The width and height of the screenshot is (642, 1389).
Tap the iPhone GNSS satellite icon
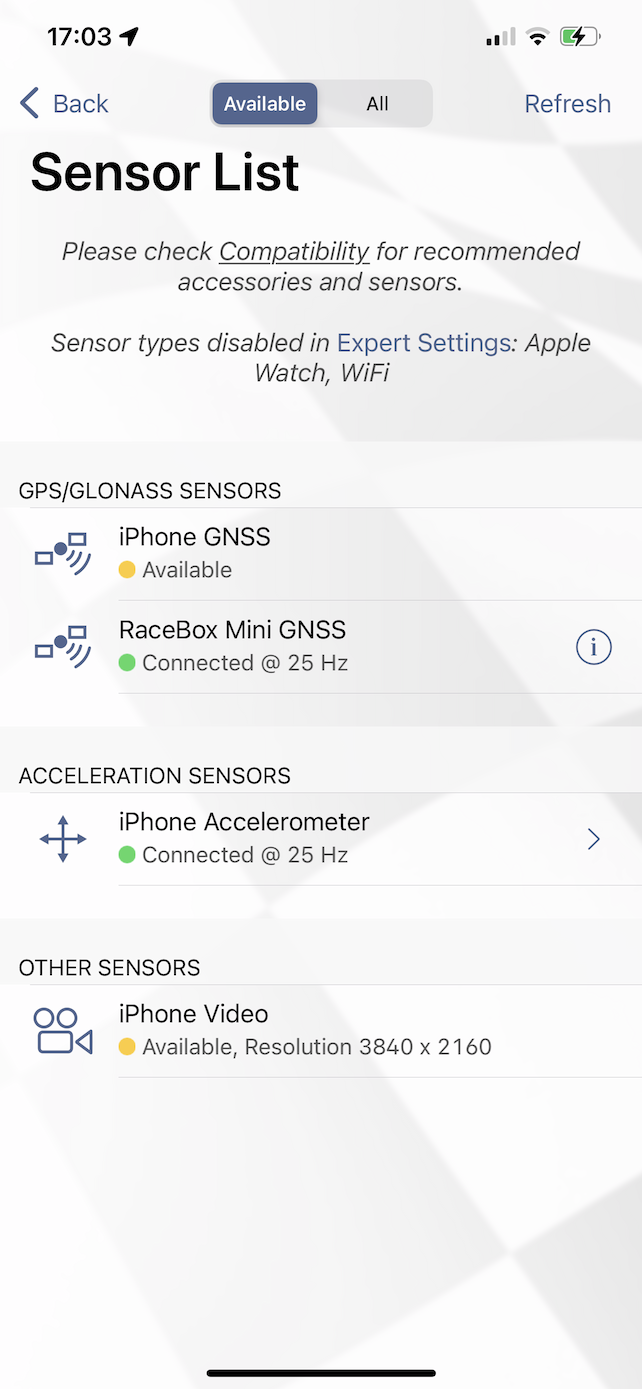[x=62, y=553]
